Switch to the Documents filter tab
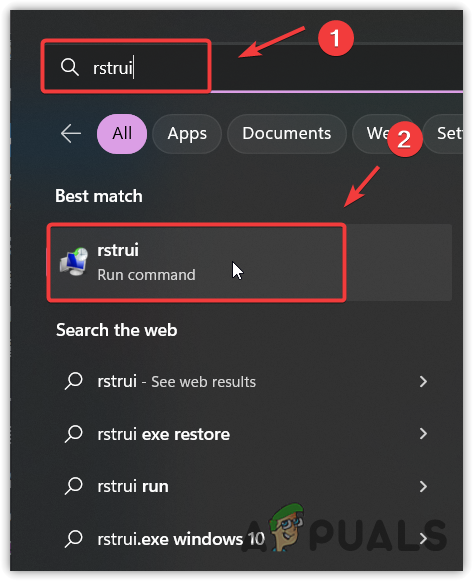 tap(287, 134)
